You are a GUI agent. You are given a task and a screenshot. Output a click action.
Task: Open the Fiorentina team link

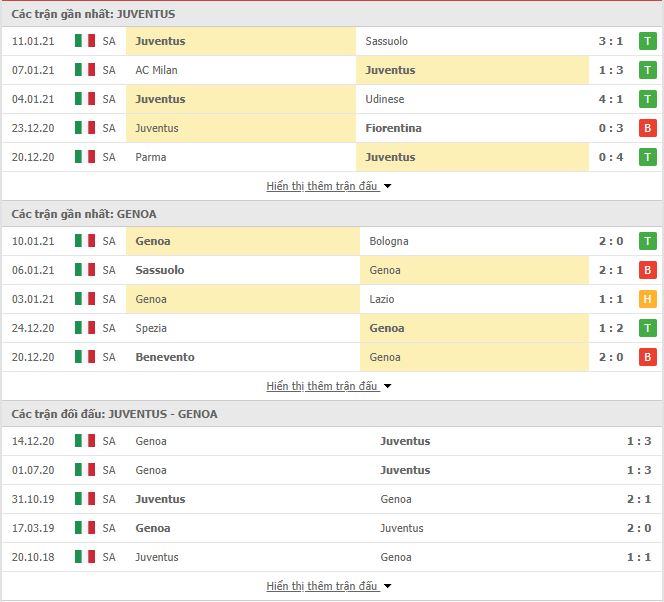(x=393, y=128)
